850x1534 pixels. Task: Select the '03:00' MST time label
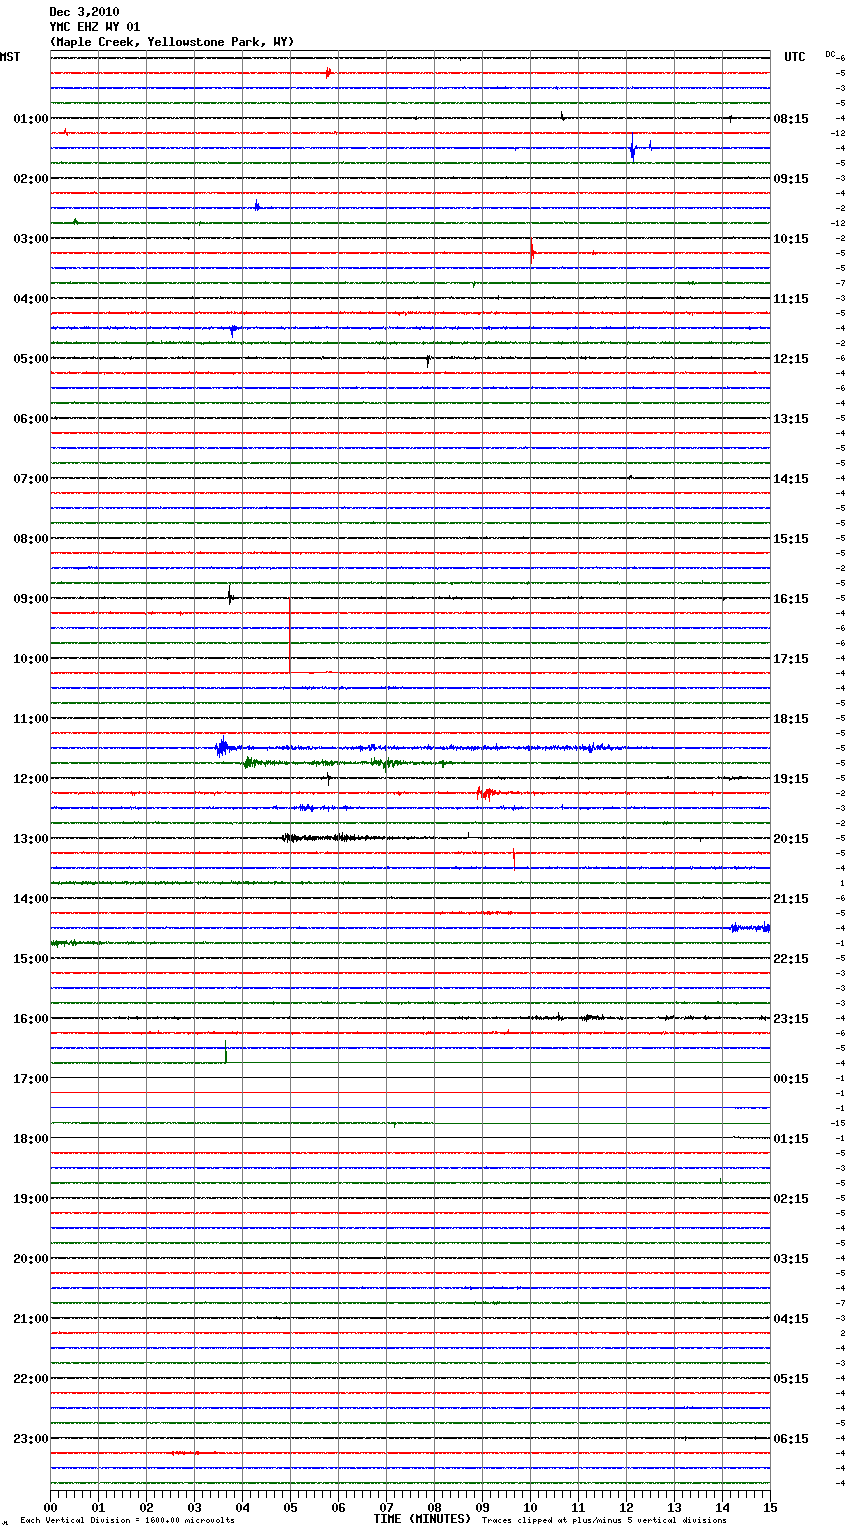(x=31, y=239)
